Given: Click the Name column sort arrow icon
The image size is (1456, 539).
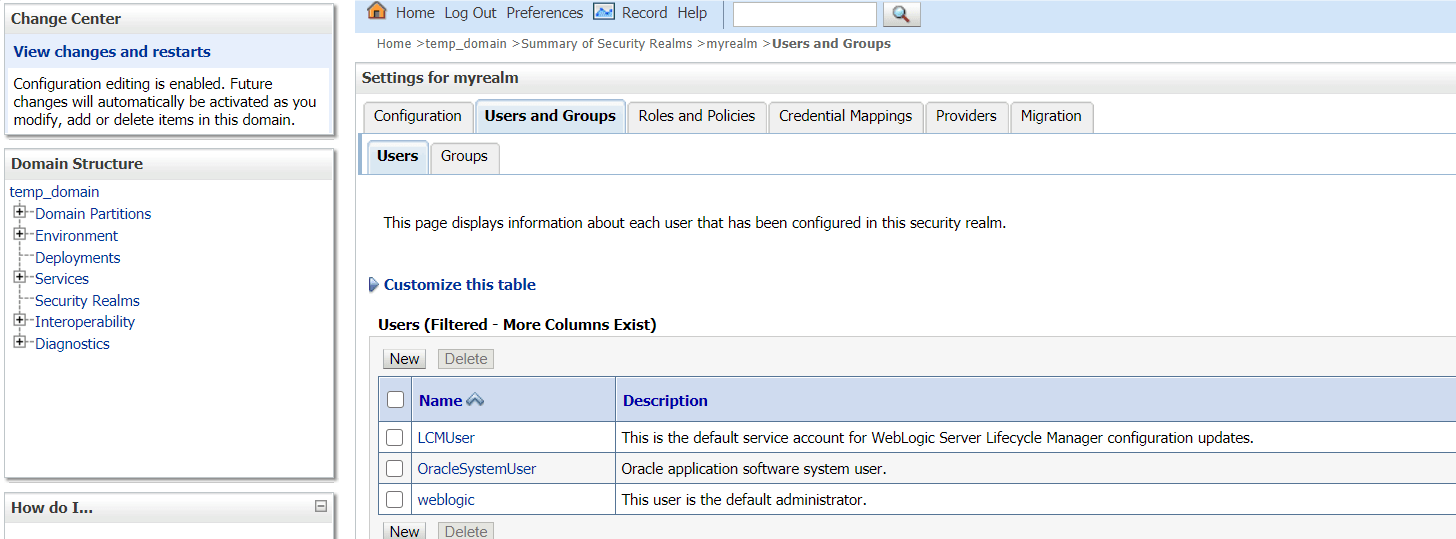Looking at the screenshot, I should coord(475,400).
